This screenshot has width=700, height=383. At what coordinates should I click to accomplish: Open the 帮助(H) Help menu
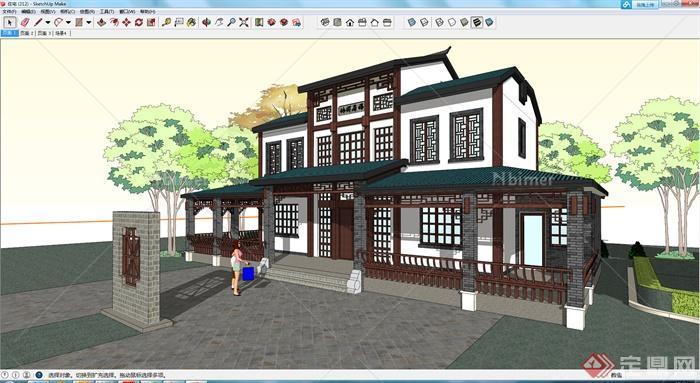click(147, 12)
